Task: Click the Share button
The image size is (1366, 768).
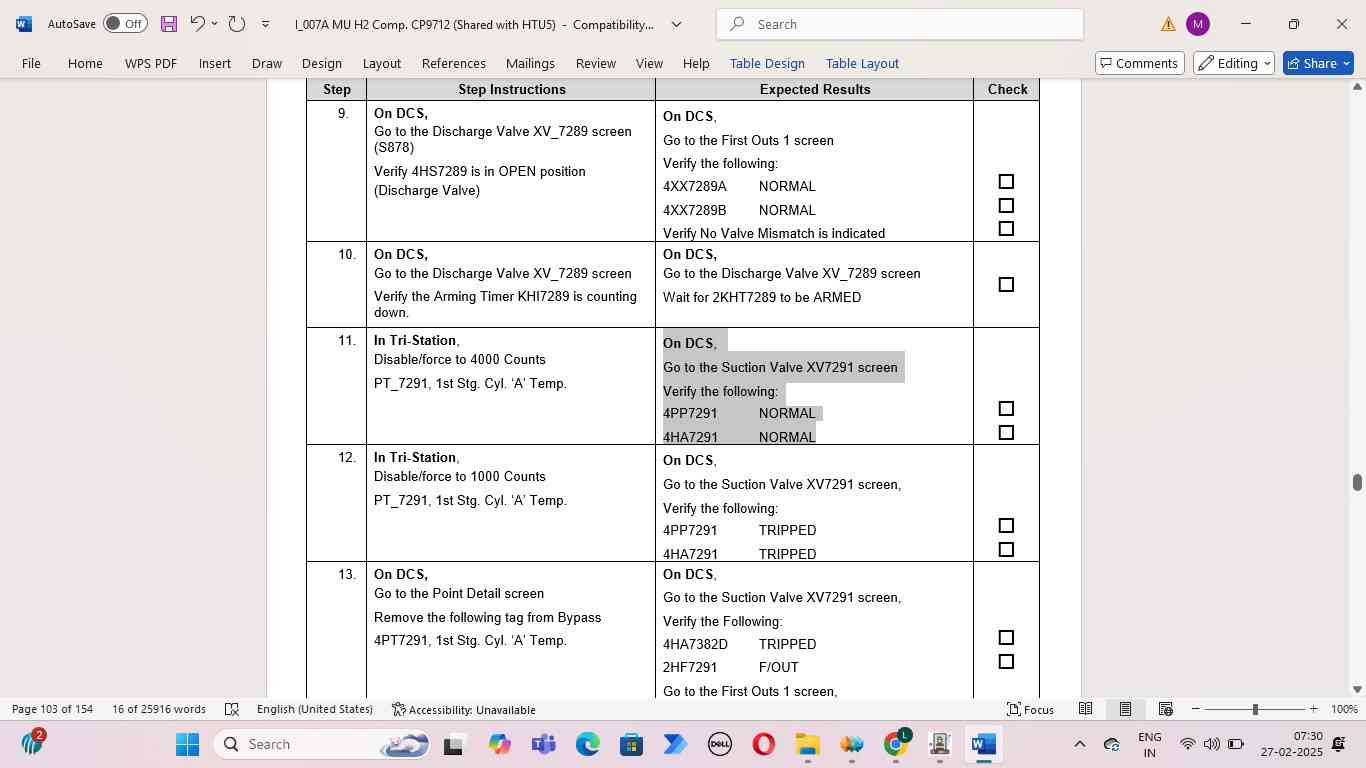Action: click(x=1318, y=63)
